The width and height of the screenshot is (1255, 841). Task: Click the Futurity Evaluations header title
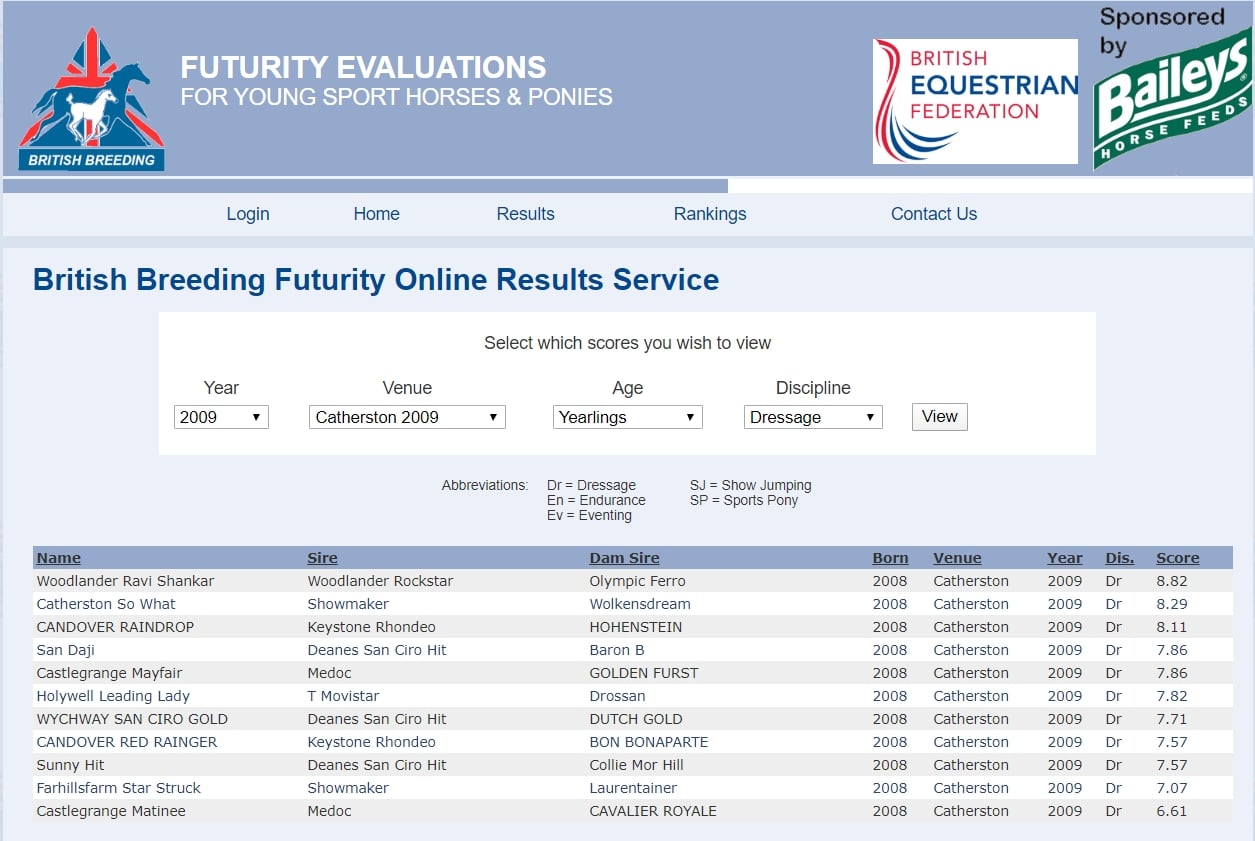[x=364, y=68]
